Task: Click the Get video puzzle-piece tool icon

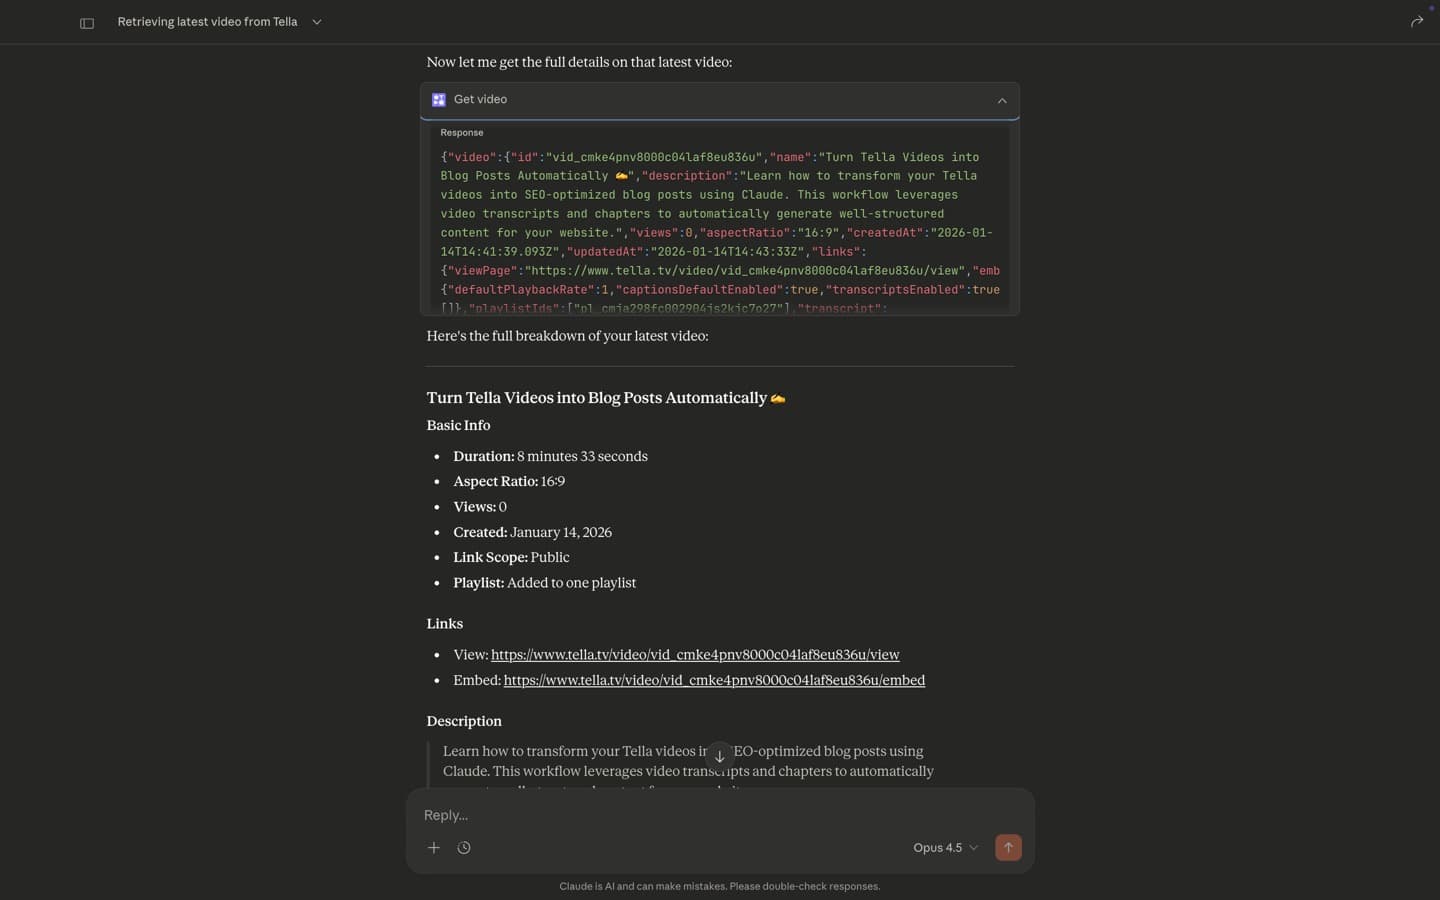Action: (438, 99)
